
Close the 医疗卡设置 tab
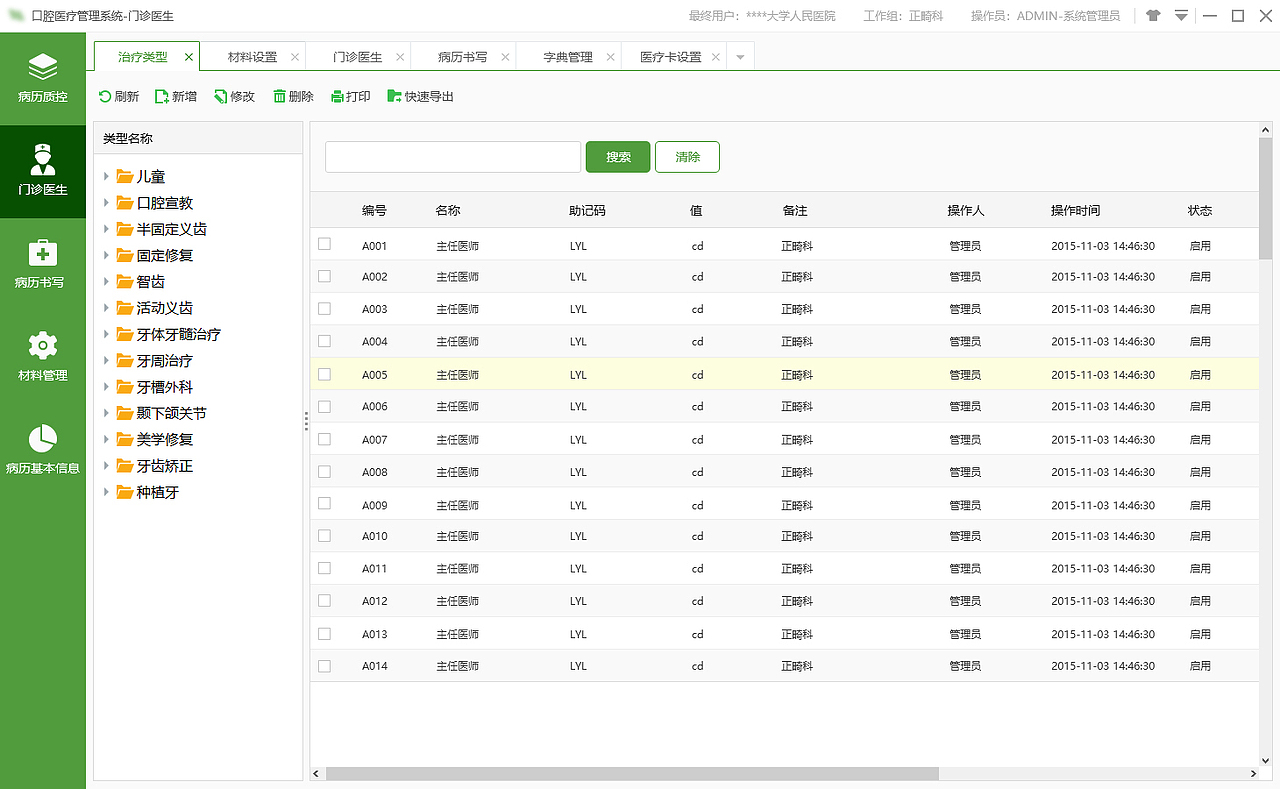pos(716,57)
